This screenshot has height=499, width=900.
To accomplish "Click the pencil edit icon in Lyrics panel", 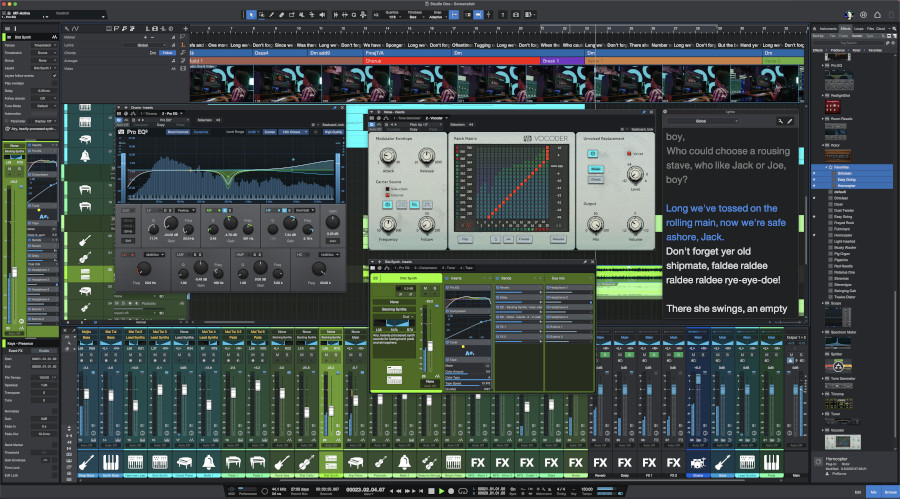I will coord(790,121).
